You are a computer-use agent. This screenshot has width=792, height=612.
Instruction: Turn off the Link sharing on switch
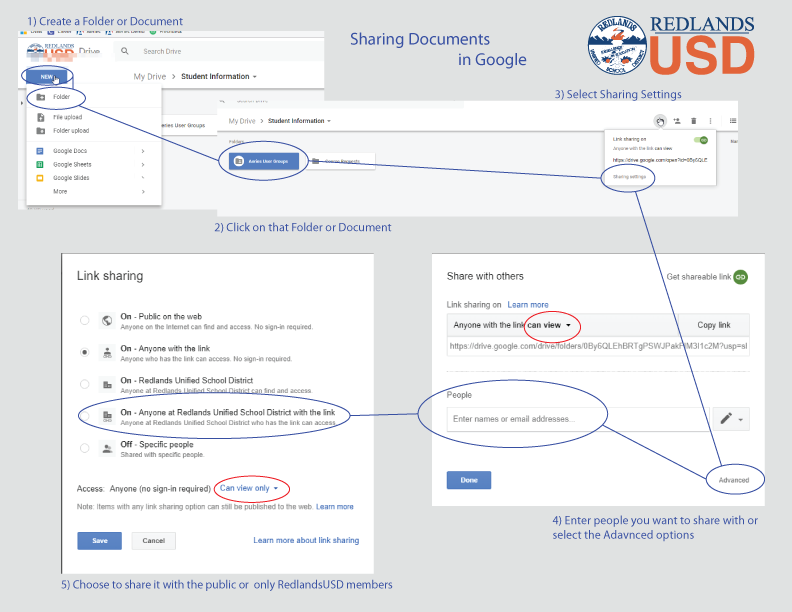pos(701,140)
